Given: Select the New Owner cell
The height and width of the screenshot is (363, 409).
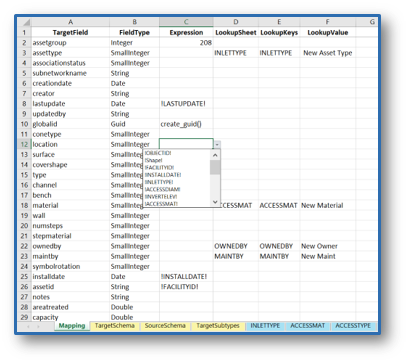Looking at the screenshot, I should [328, 246].
